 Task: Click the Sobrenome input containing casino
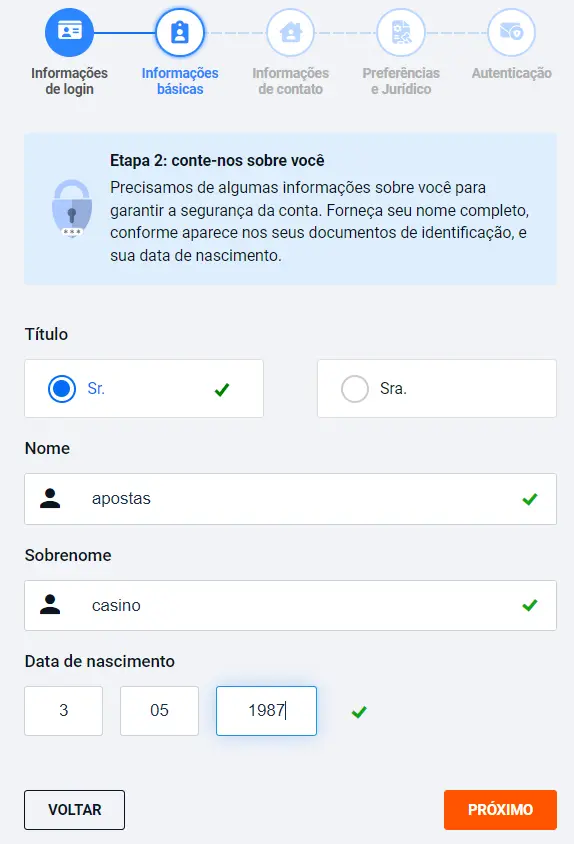tap(290, 606)
